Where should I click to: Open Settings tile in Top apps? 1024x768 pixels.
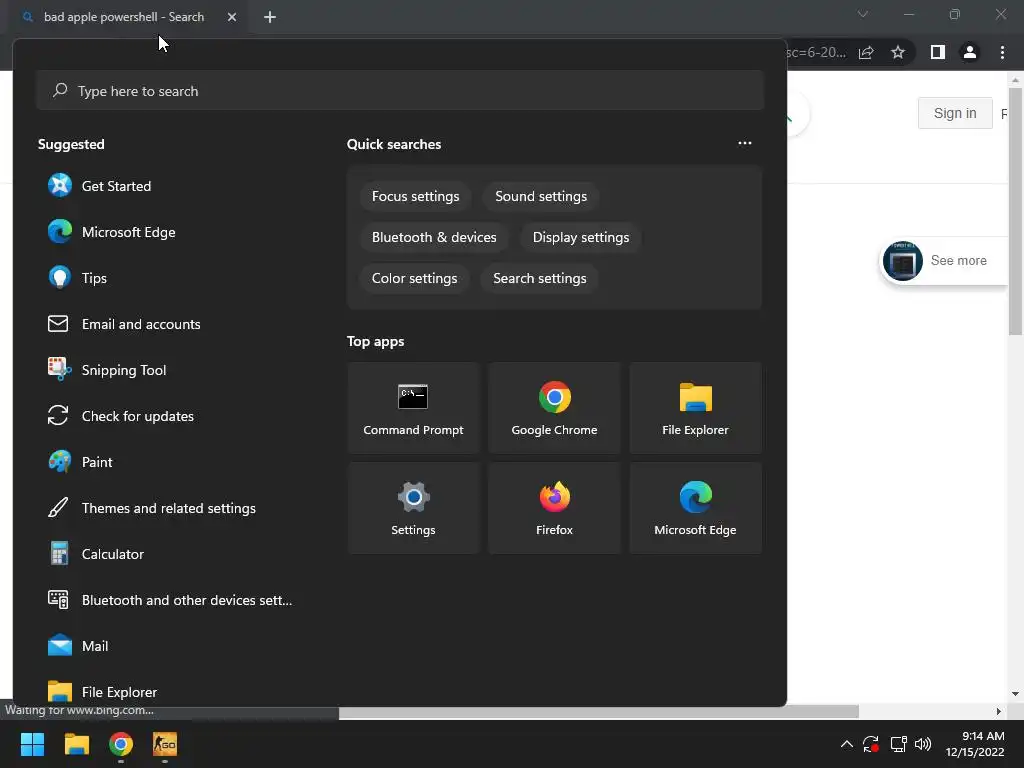pos(413,508)
